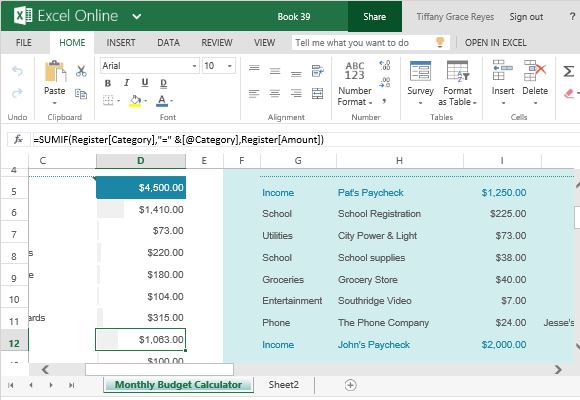This screenshot has height=400, width=580.
Task: Click Comma Style icon
Action: [x=385, y=101]
